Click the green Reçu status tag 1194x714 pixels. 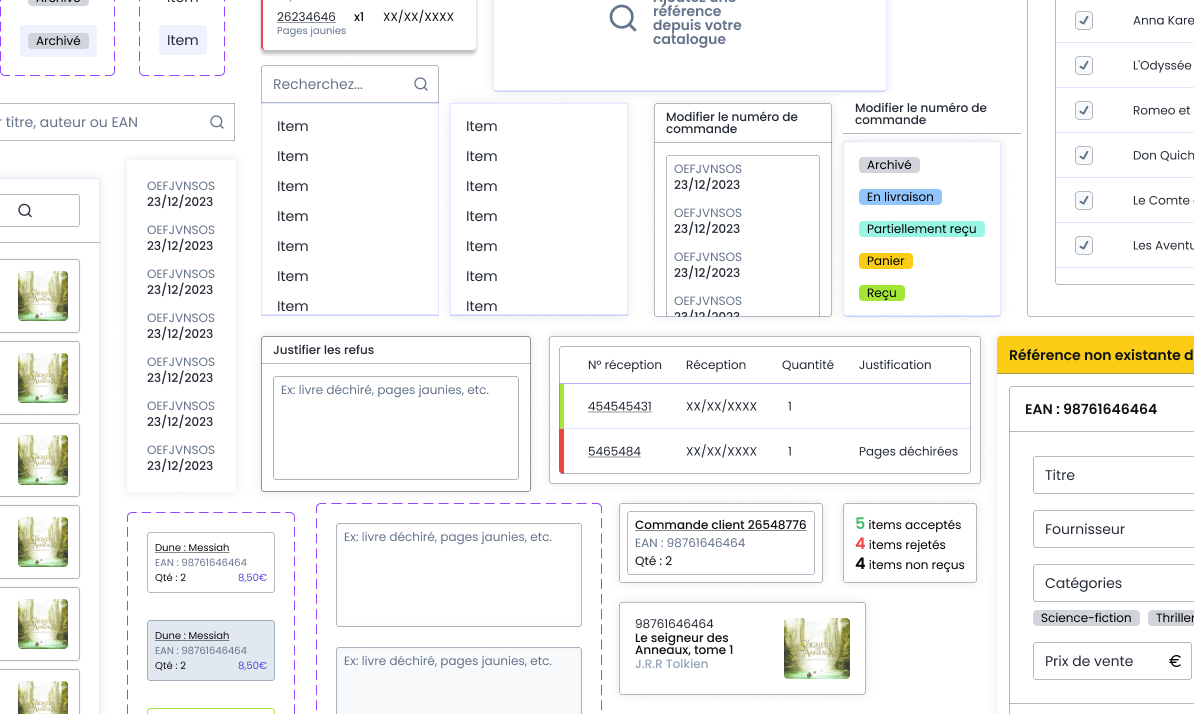coord(881,293)
